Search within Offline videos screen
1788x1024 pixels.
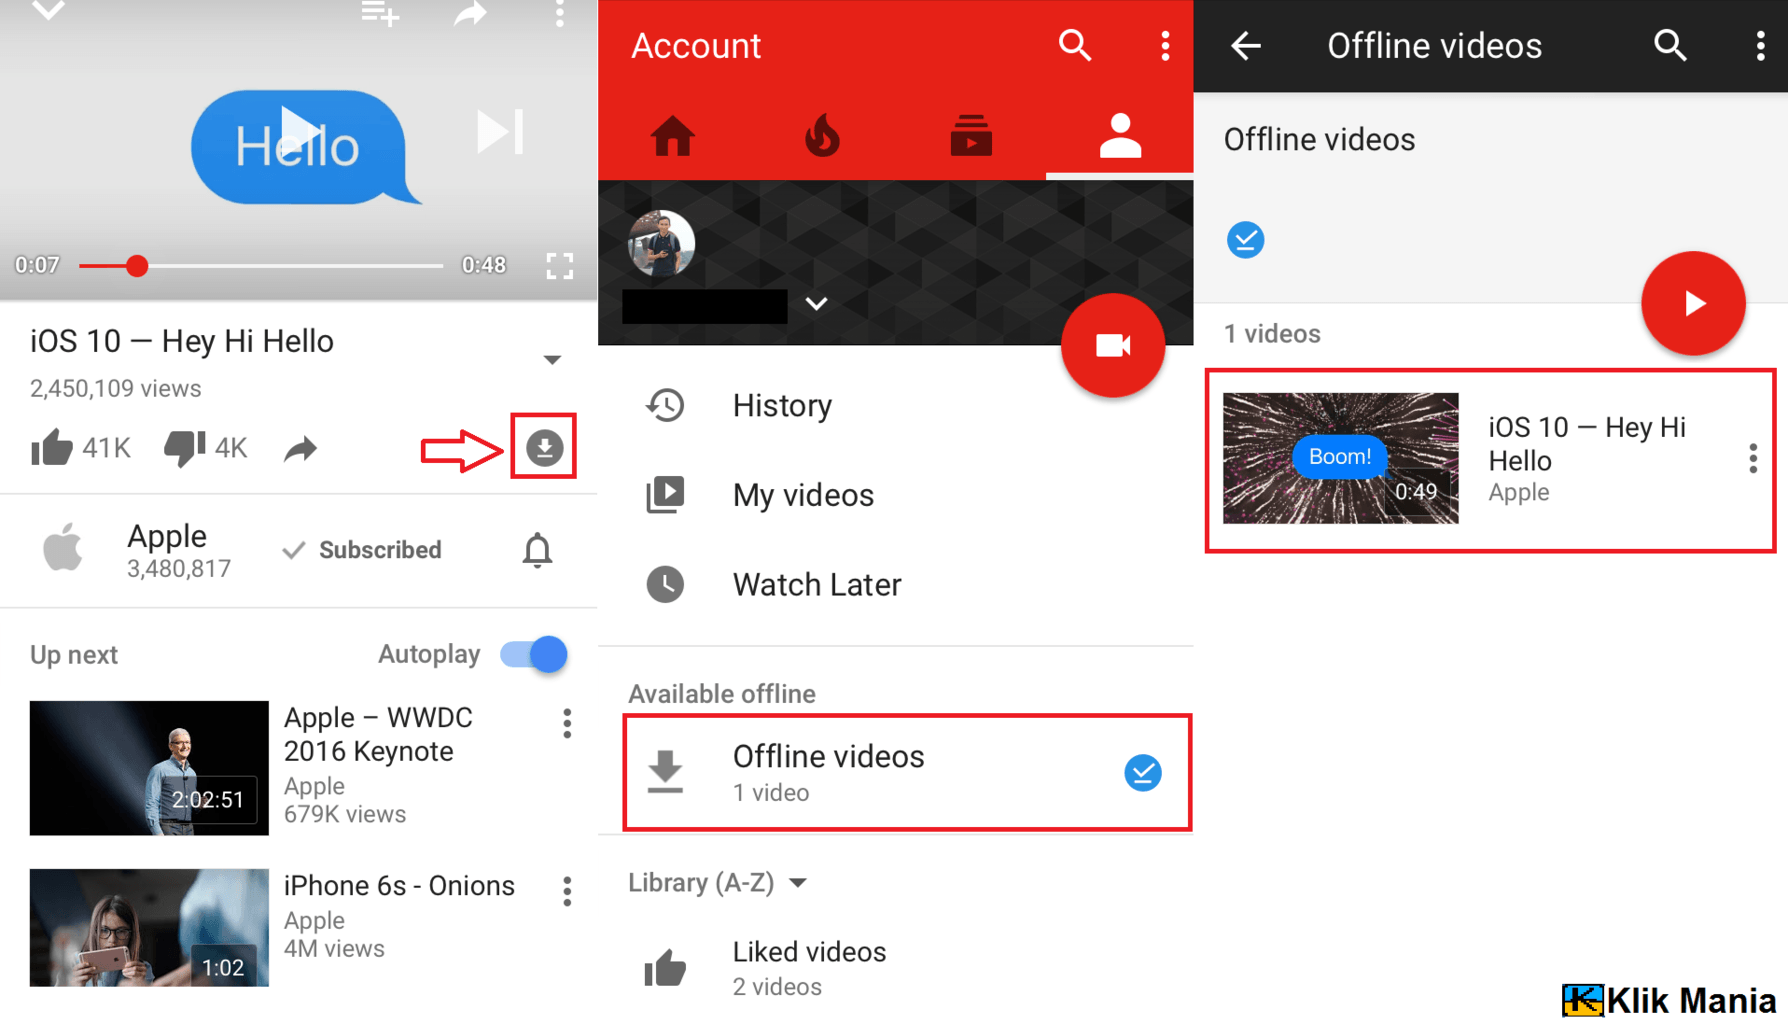(1670, 45)
